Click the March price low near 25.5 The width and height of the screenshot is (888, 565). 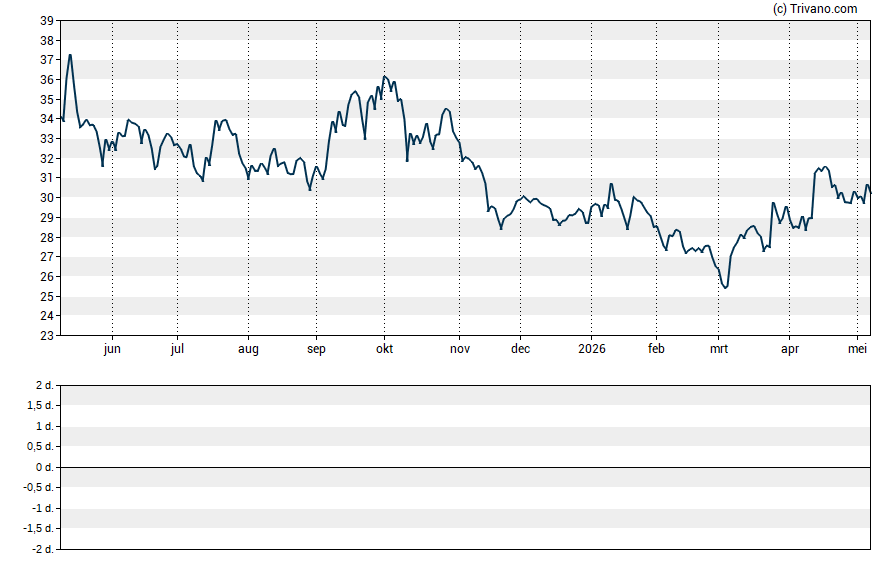726,287
